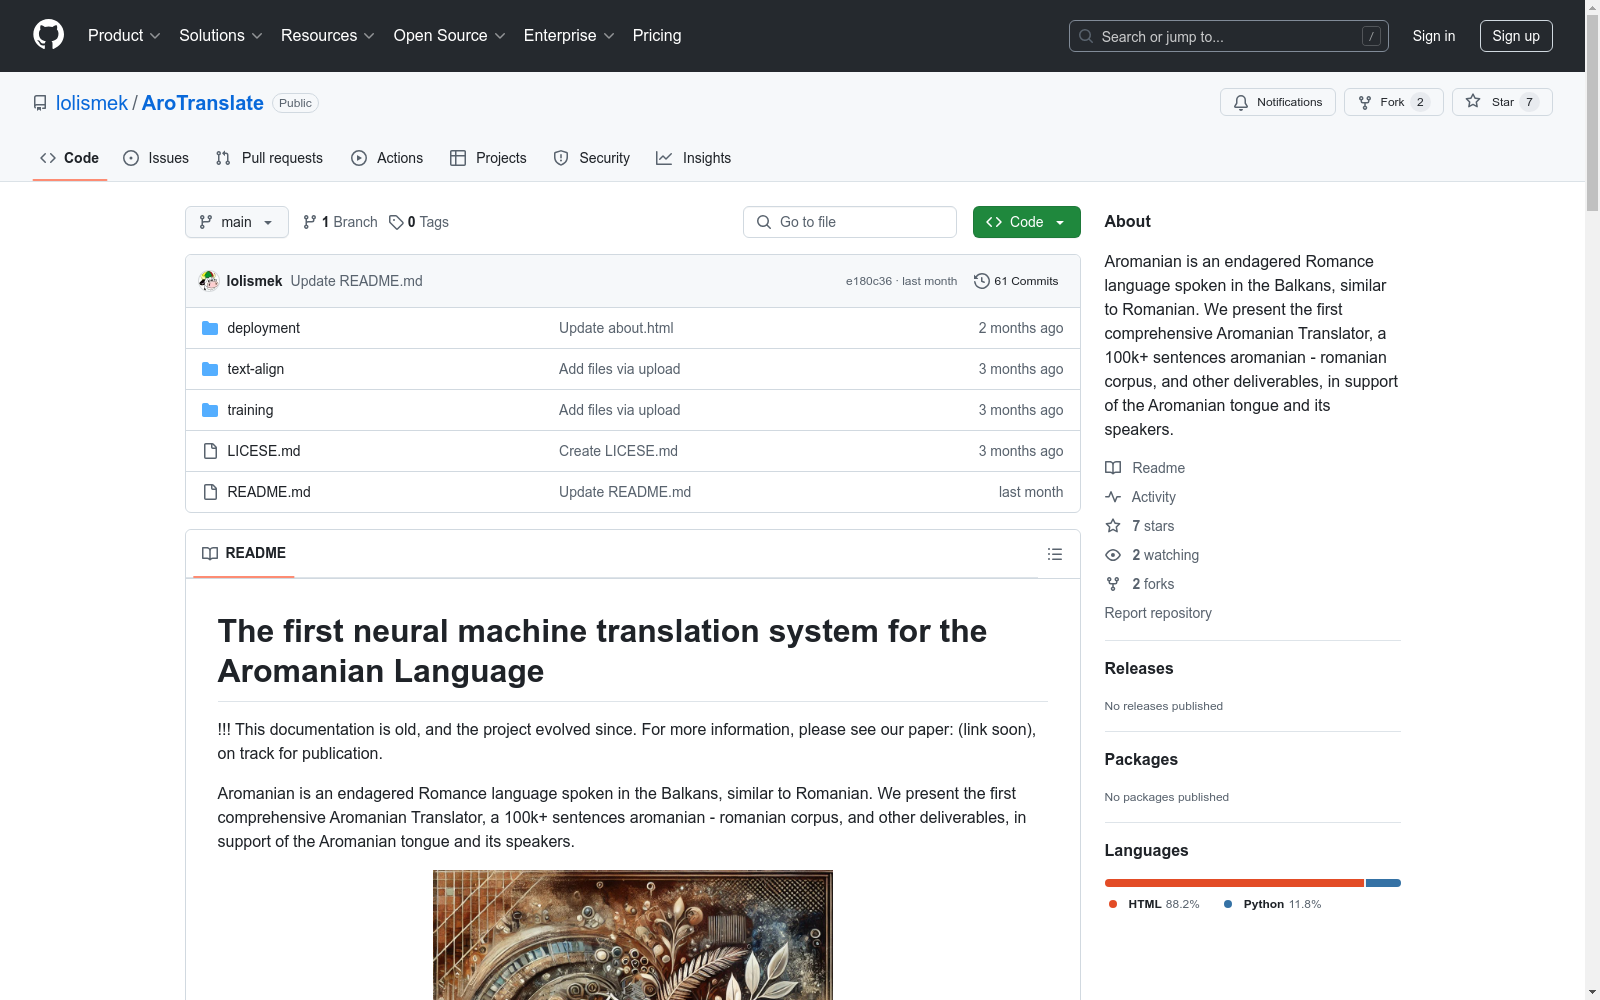Expand the Open Source menu
Screen dimensions: 1600x1000
(450, 36)
